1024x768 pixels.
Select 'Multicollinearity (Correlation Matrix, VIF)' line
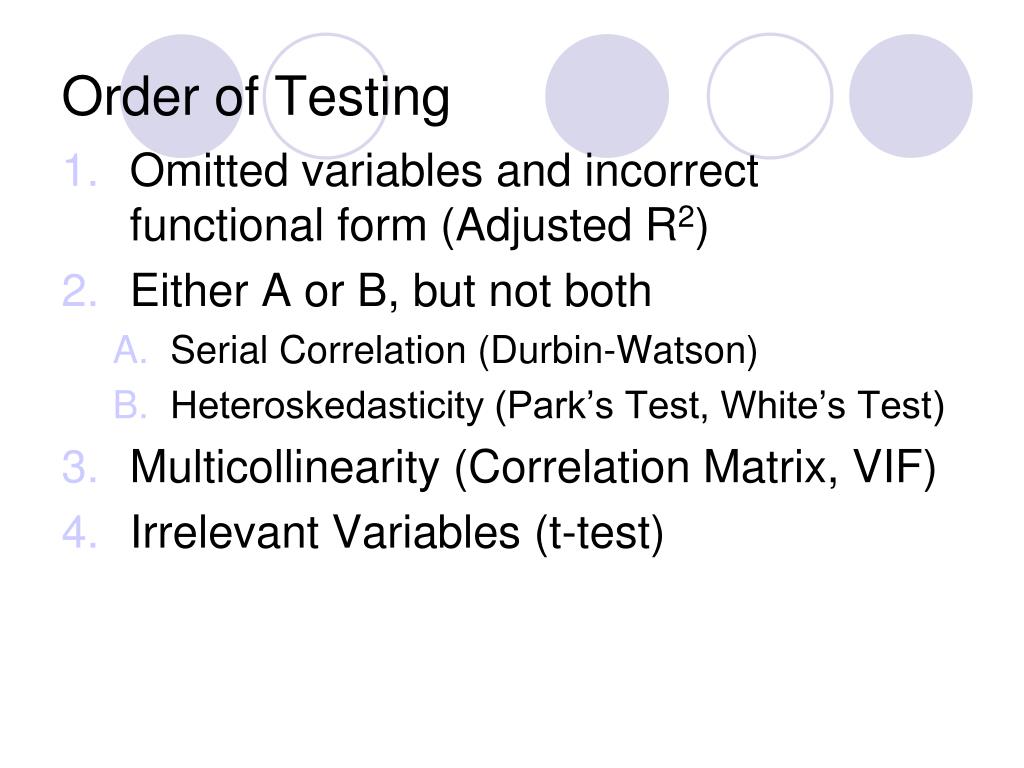pyautogui.click(x=533, y=468)
